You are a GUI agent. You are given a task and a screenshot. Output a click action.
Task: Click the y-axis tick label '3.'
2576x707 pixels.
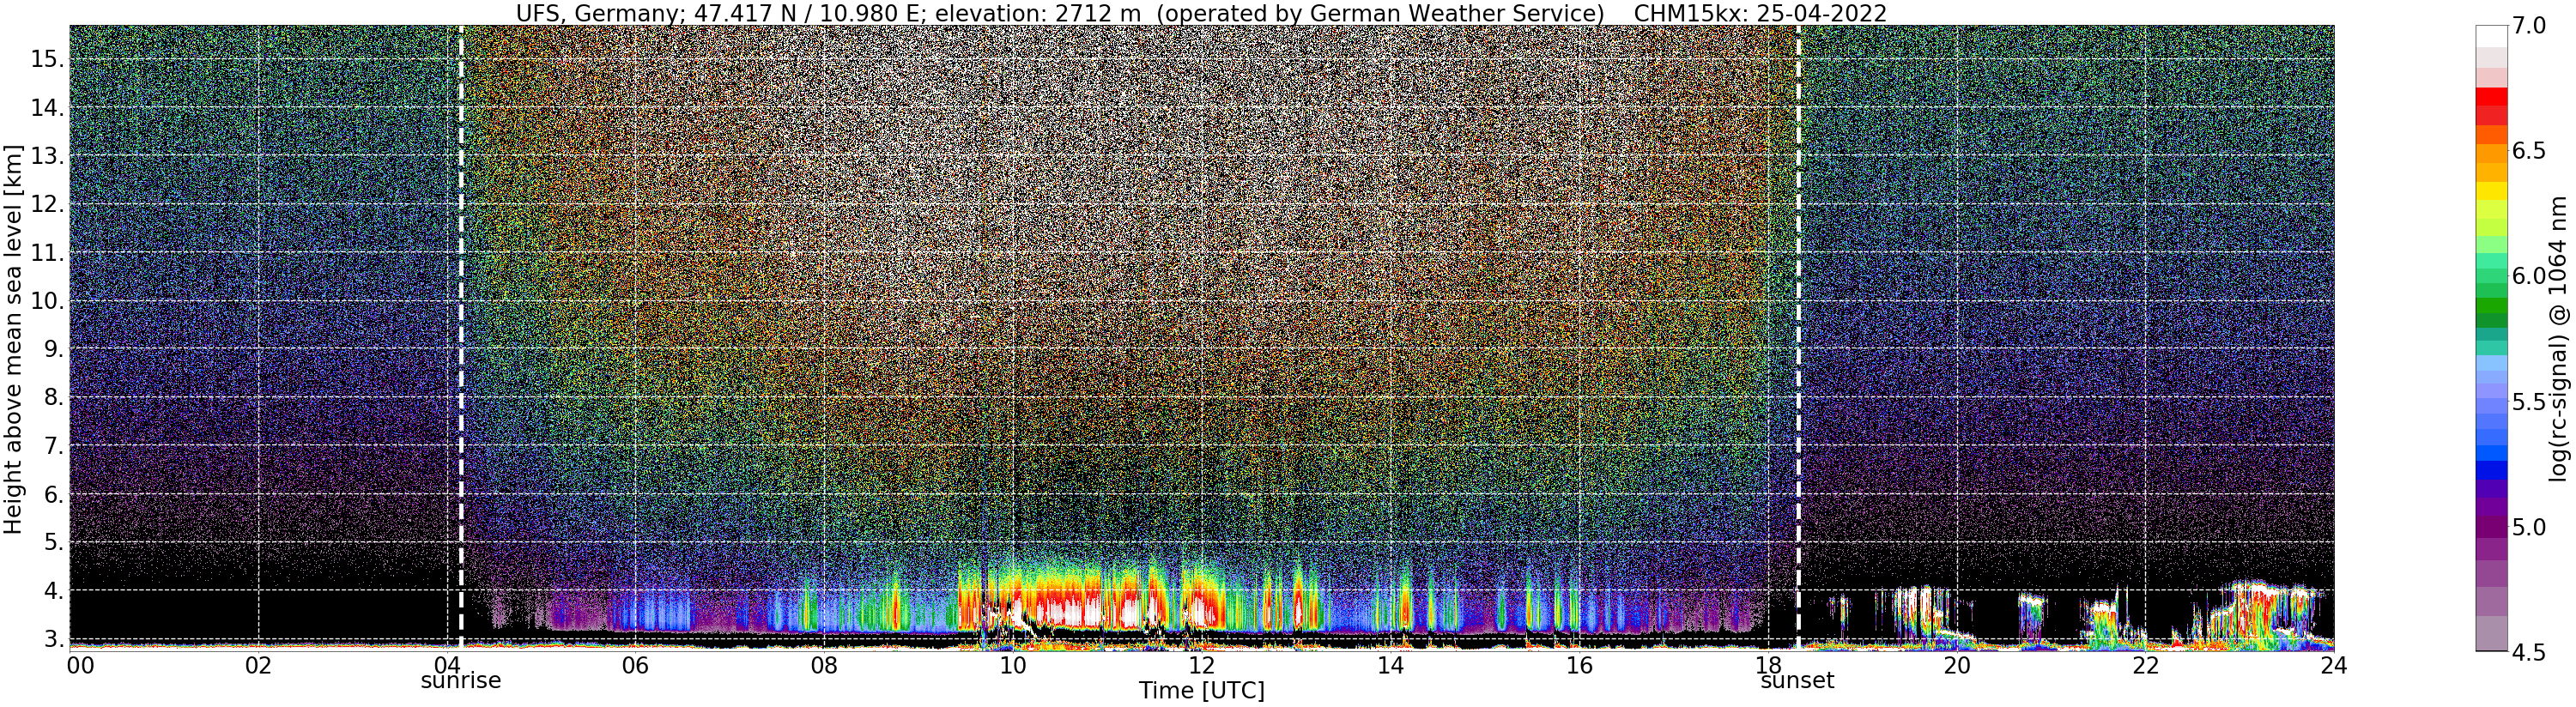coord(52,639)
